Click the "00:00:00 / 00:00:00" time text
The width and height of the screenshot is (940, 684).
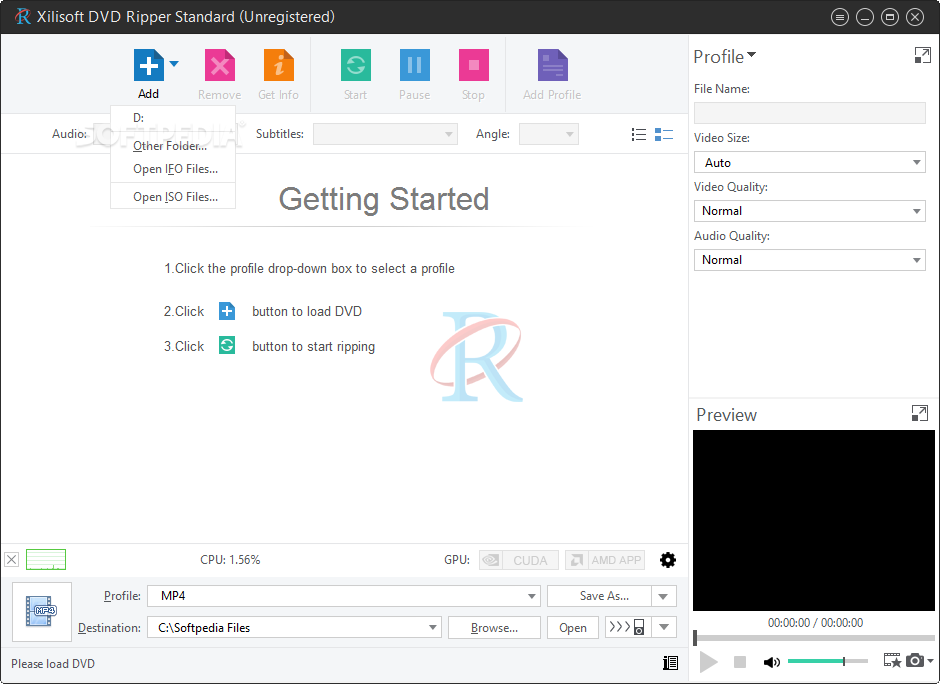click(x=815, y=623)
